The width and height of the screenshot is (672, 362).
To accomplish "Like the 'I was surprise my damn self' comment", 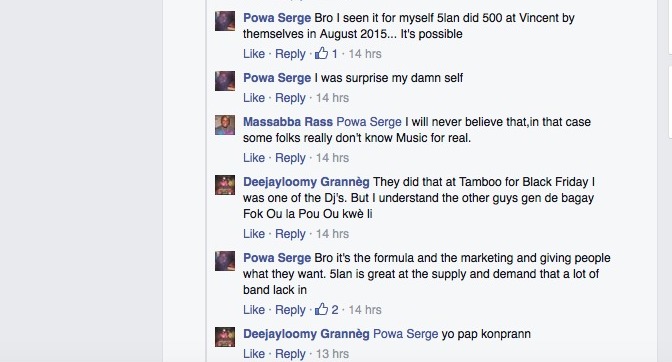I will 254,98.
